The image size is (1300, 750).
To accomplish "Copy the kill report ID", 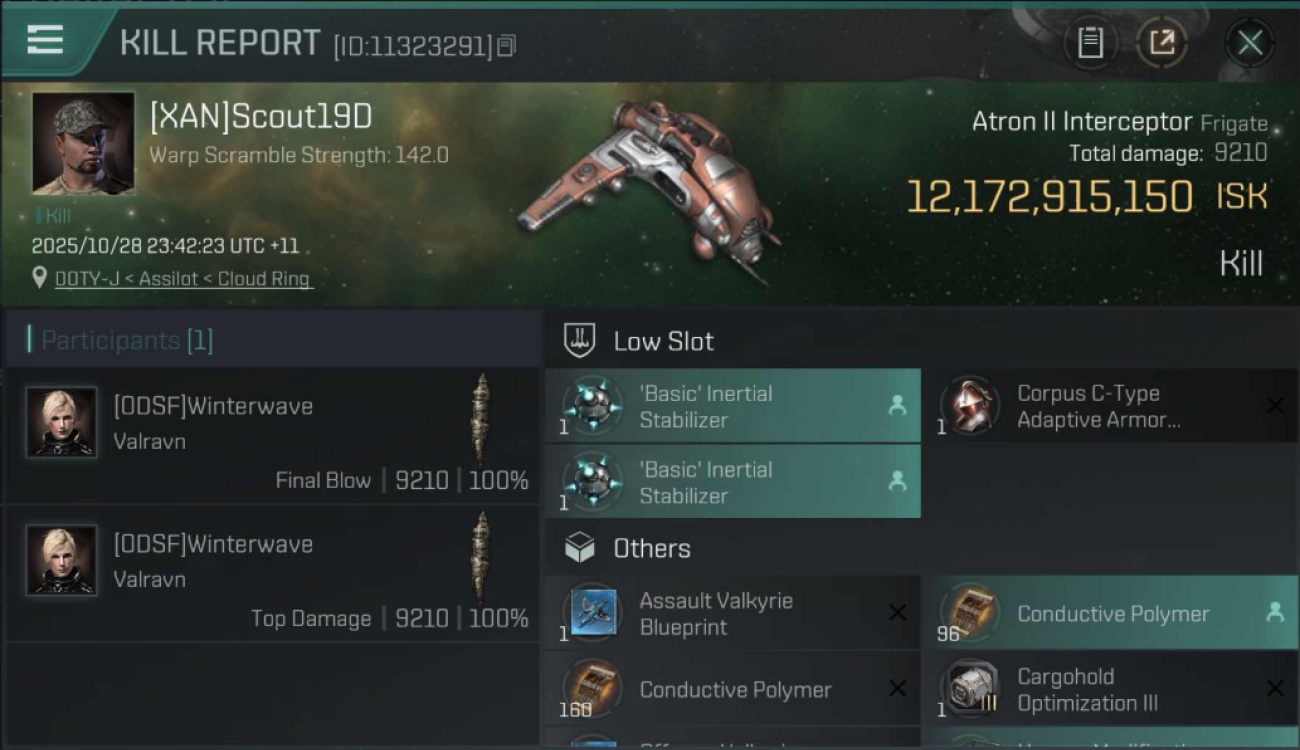I will point(506,46).
